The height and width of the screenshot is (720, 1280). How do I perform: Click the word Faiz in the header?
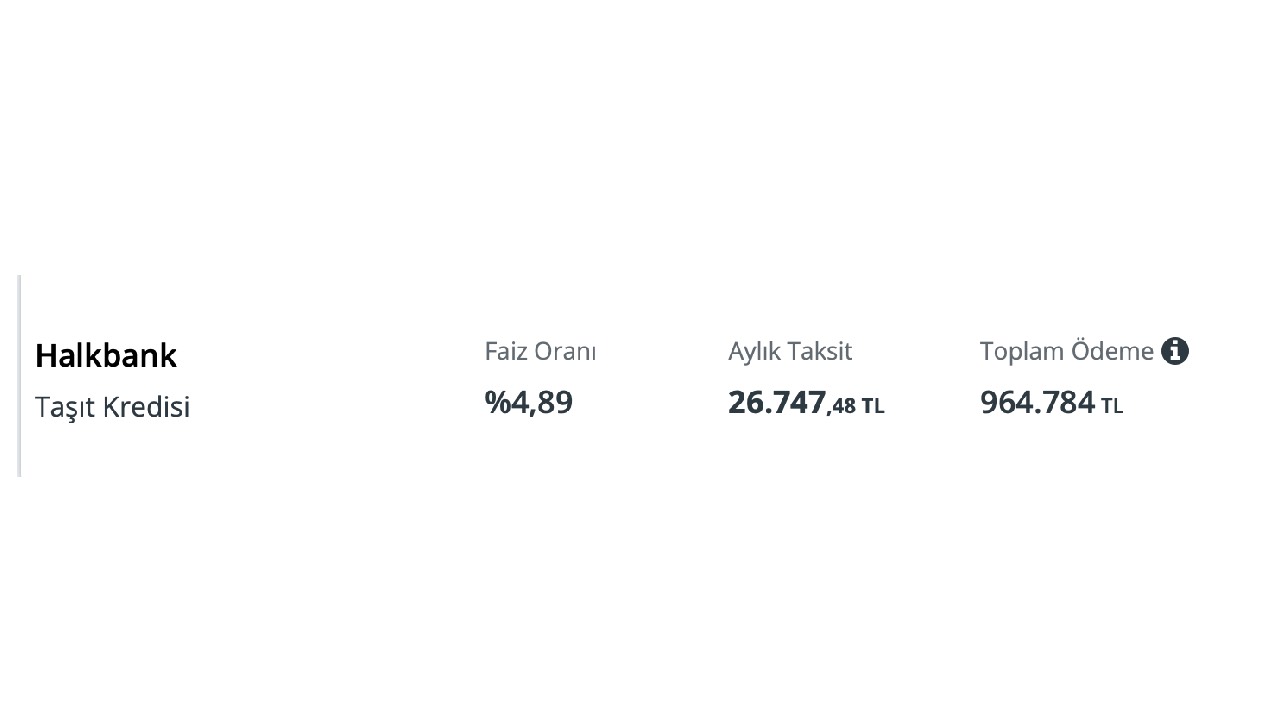tap(506, 351)
